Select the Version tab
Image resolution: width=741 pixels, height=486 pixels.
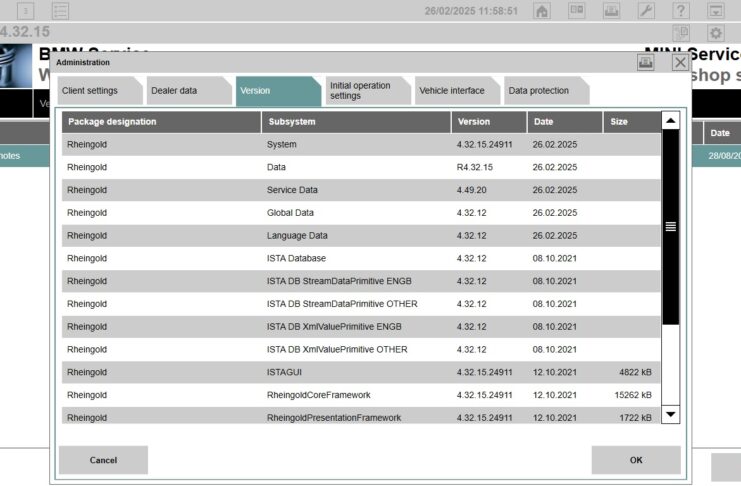tap(278, 91)
